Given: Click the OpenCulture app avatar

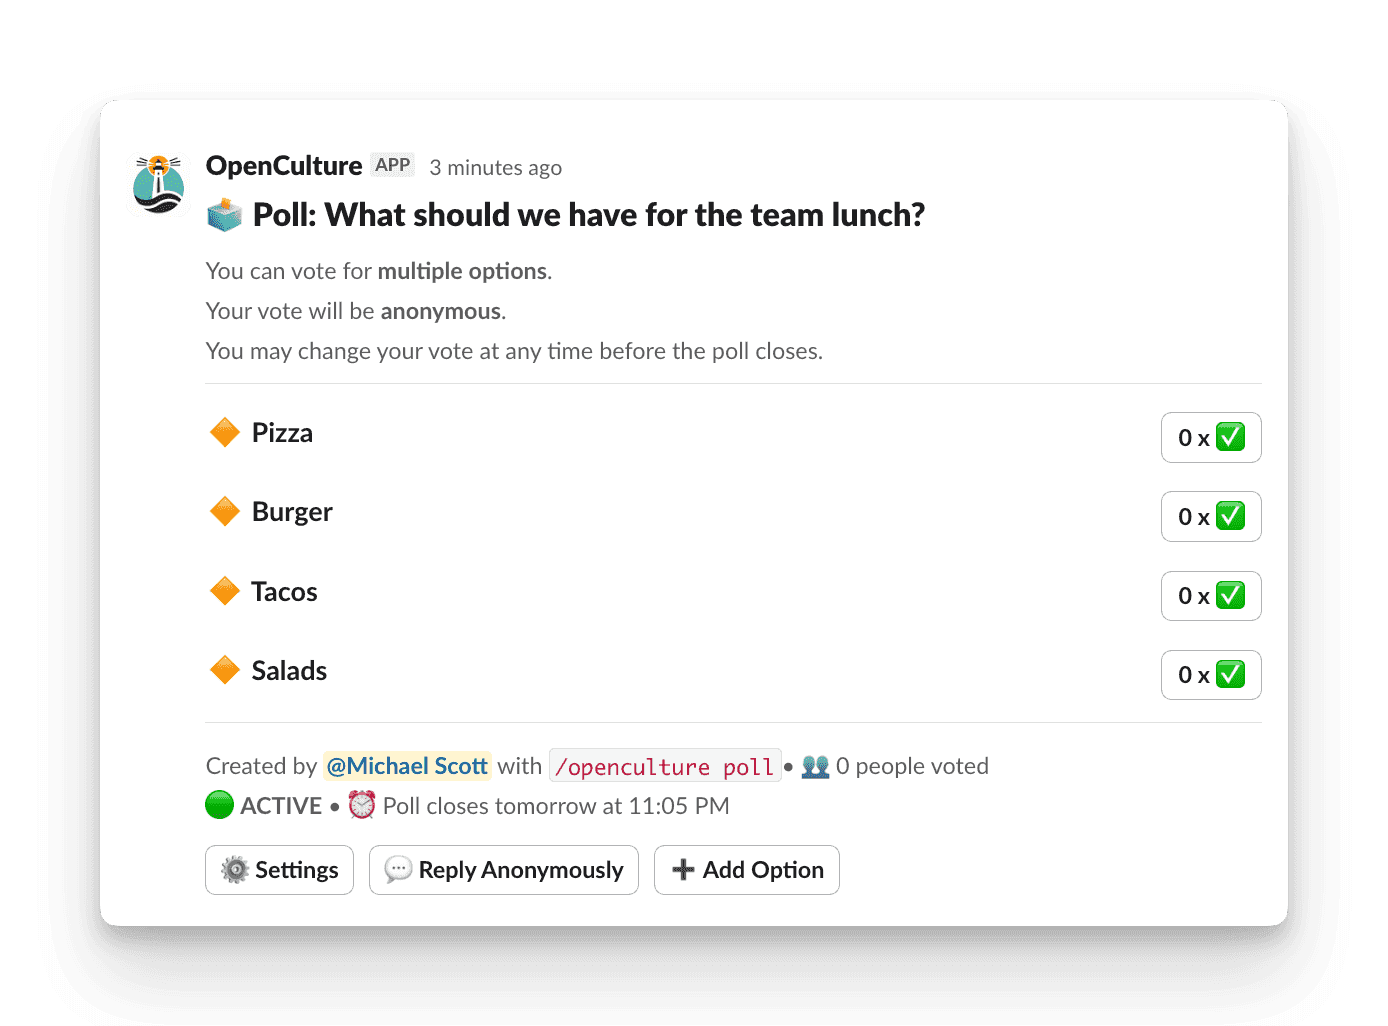Looking at the screenshot, I should (x=158, y=184).
